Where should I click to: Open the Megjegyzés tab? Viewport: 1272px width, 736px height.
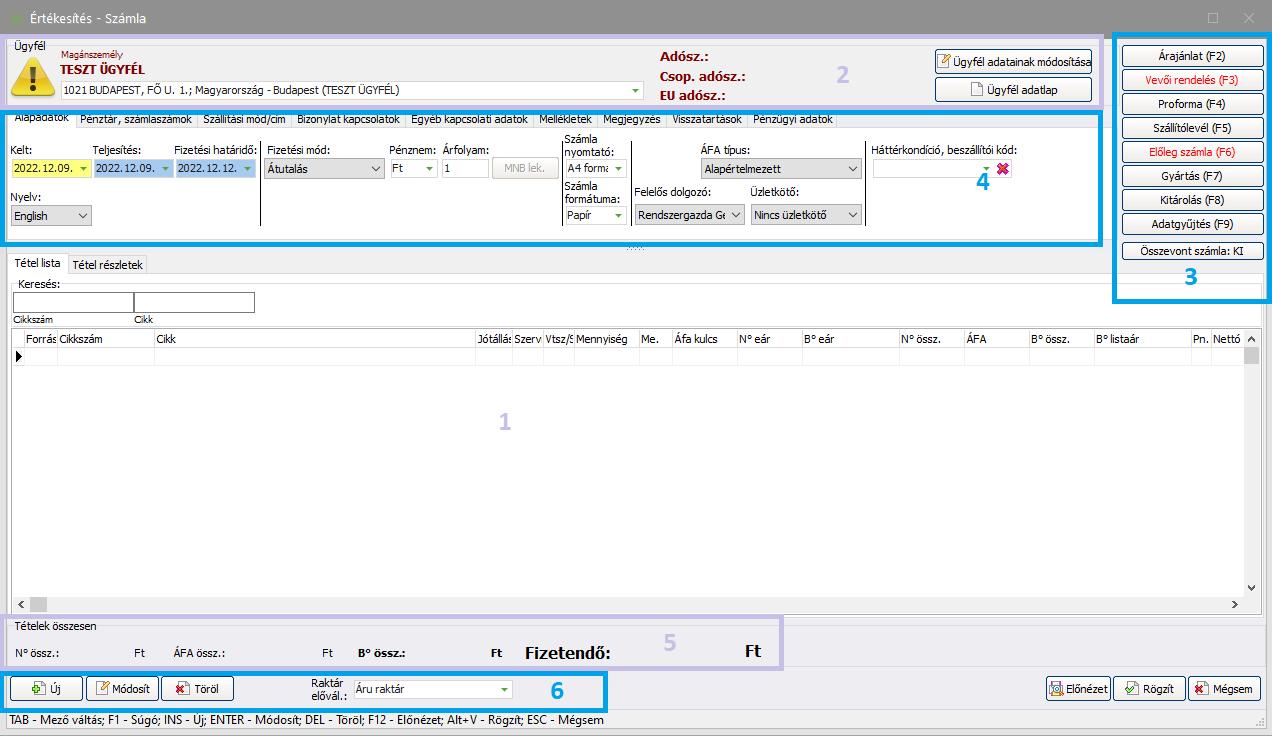pos(631,119)
